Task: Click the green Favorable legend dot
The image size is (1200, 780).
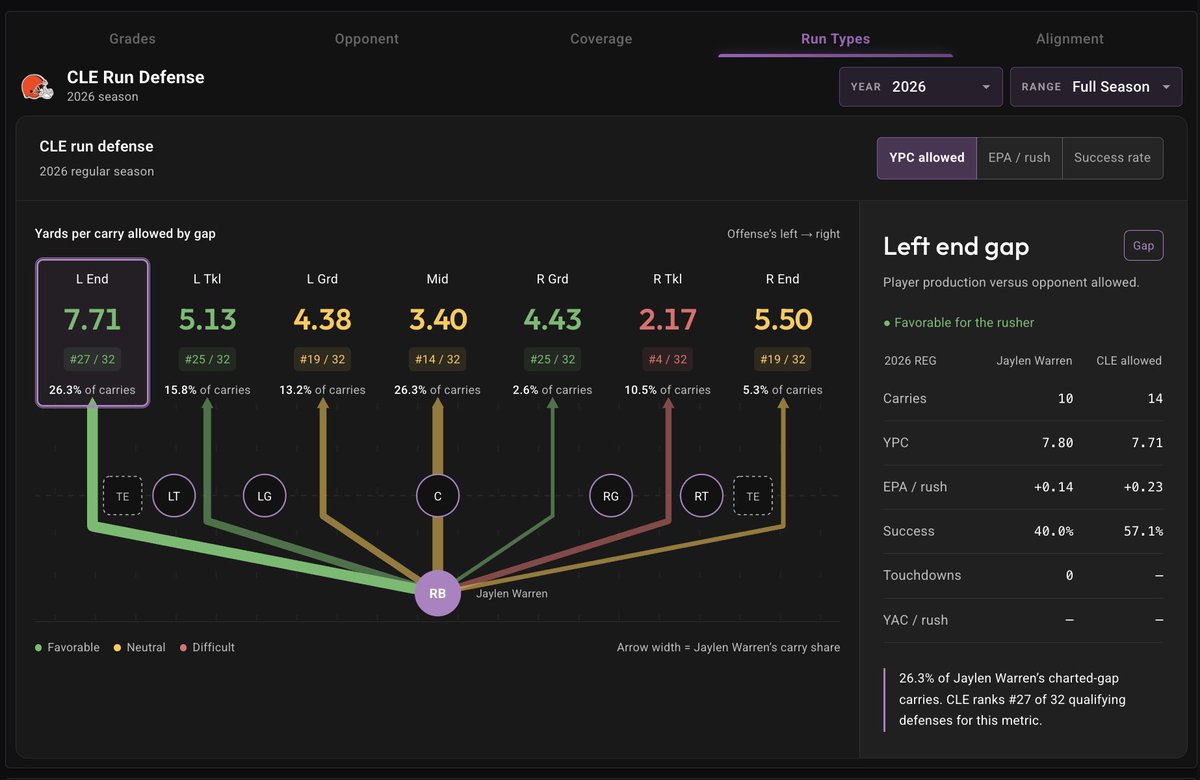Action: [38, 648]
